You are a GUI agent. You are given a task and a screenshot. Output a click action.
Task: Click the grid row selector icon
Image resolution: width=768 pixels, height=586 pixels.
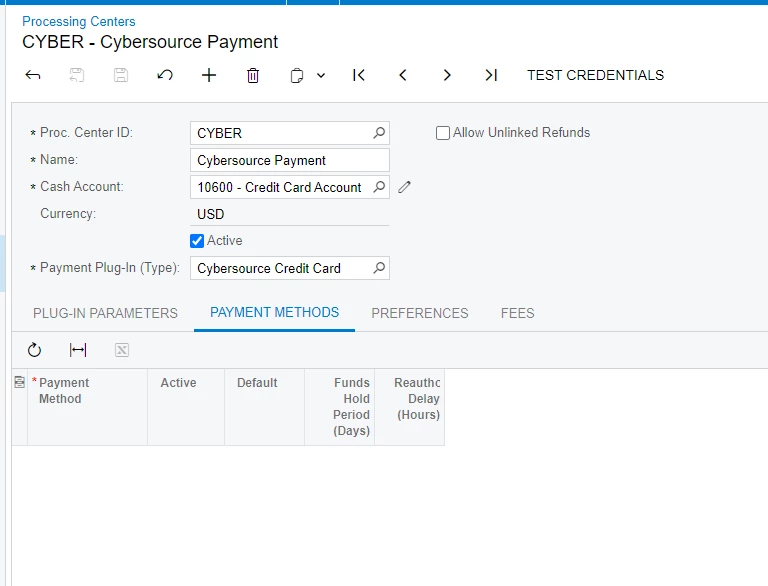click(20, 382)
